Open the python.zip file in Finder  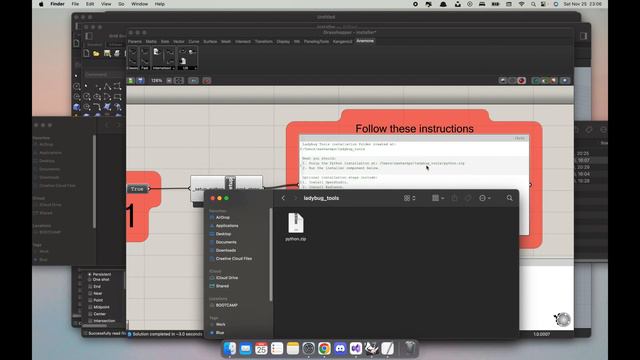click(296, 227)
